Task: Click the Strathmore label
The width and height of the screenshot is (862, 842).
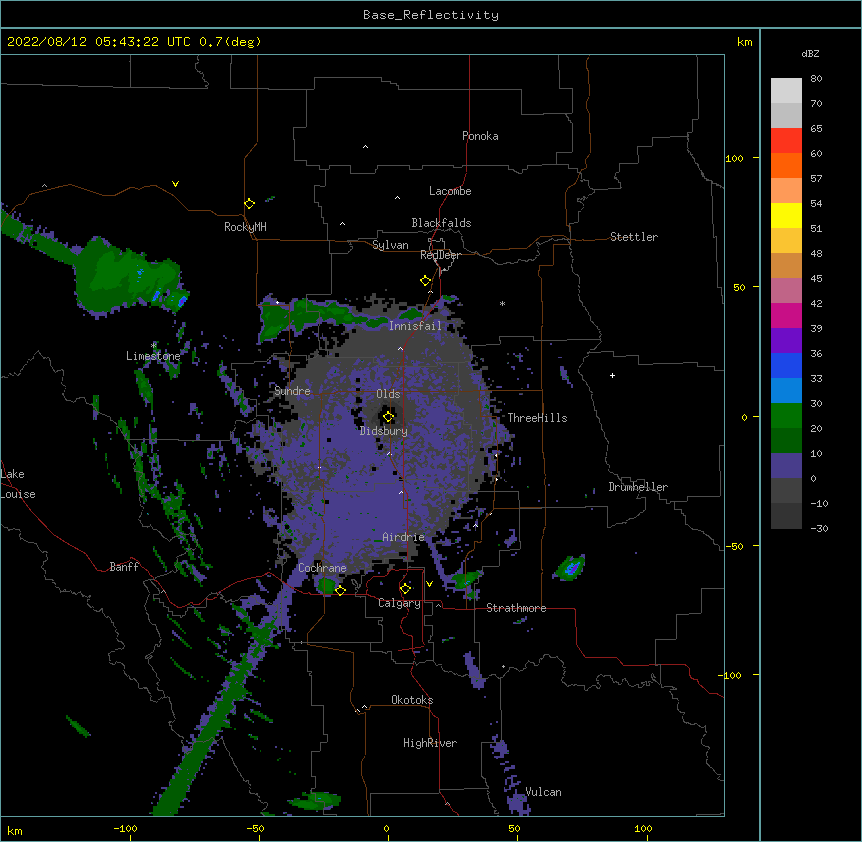Action: [516, 608]
